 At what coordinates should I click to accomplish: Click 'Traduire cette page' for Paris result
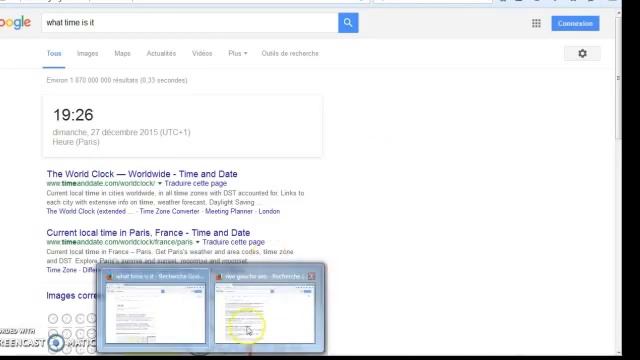coord(233,242)
